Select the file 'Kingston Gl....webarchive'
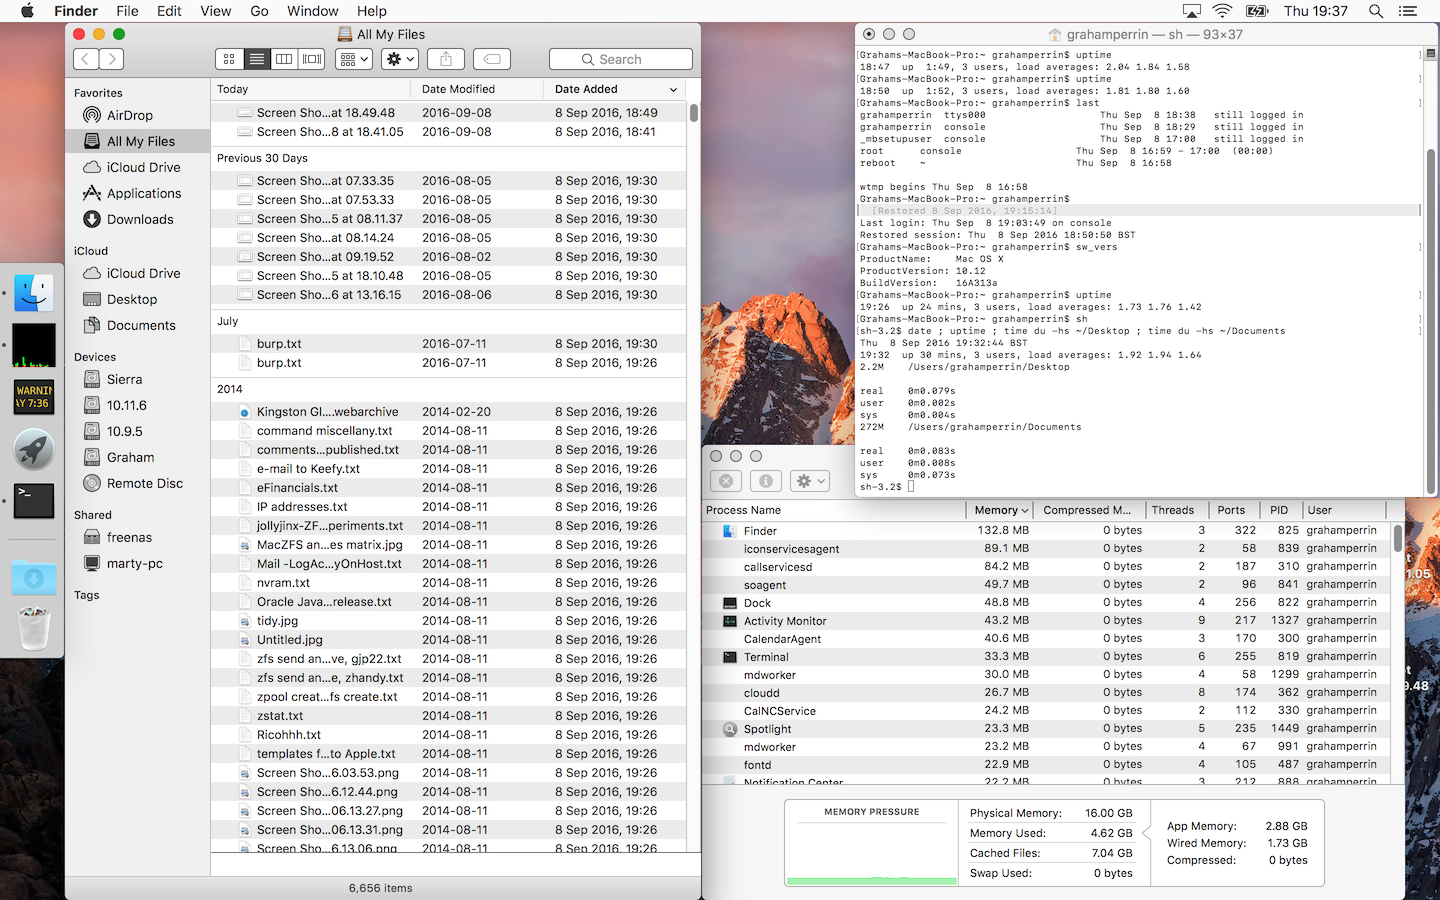1440x900 pixels. [448, 412]
